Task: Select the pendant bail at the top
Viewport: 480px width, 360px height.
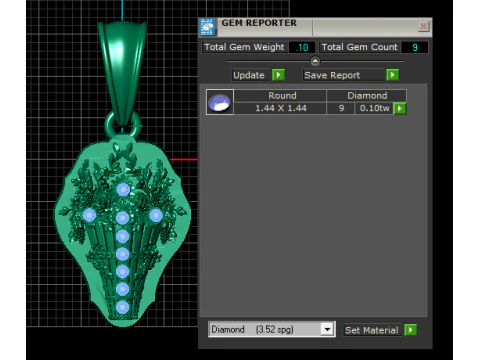Action: [122, 72]
